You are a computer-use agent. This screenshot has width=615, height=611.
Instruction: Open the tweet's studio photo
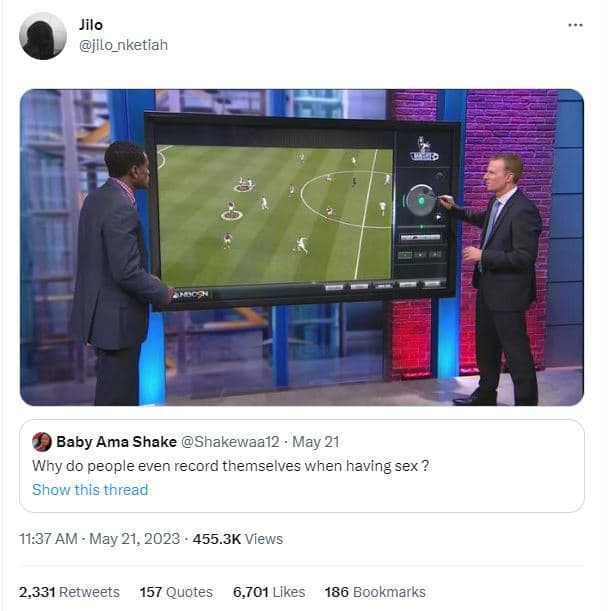(302, 247)
